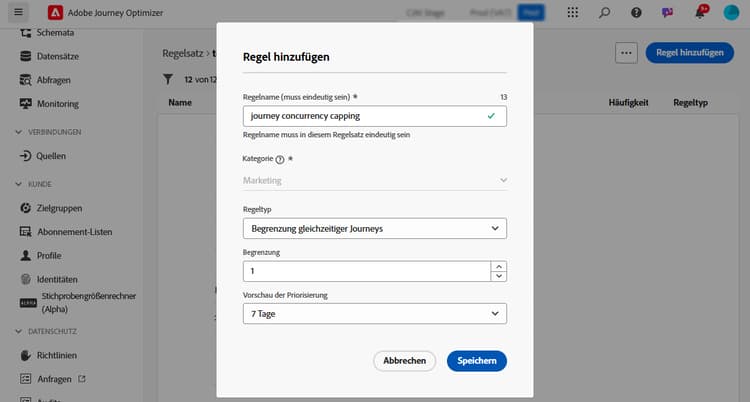Click the Profile person icon
The image size is (750, 402).
click(25, 255)
